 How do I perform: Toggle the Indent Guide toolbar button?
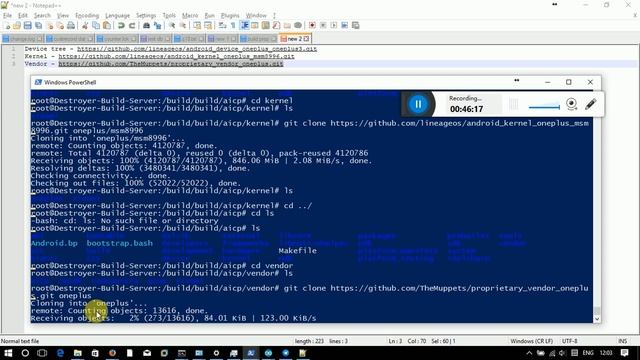pos(244,25)
